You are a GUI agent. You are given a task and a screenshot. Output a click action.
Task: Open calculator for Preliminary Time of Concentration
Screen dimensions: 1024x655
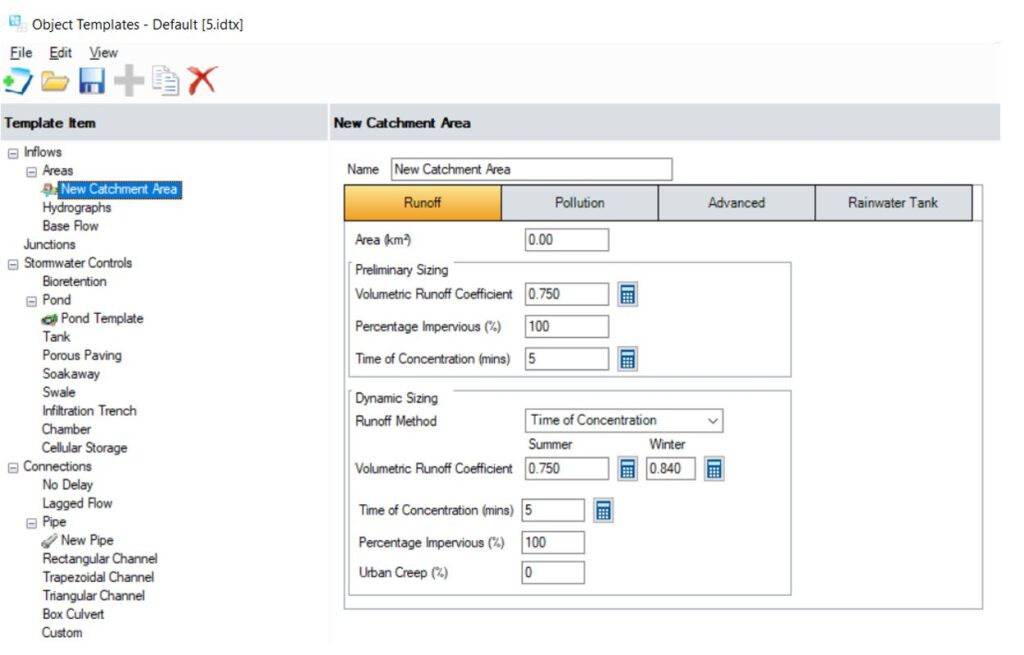(628, 359)
